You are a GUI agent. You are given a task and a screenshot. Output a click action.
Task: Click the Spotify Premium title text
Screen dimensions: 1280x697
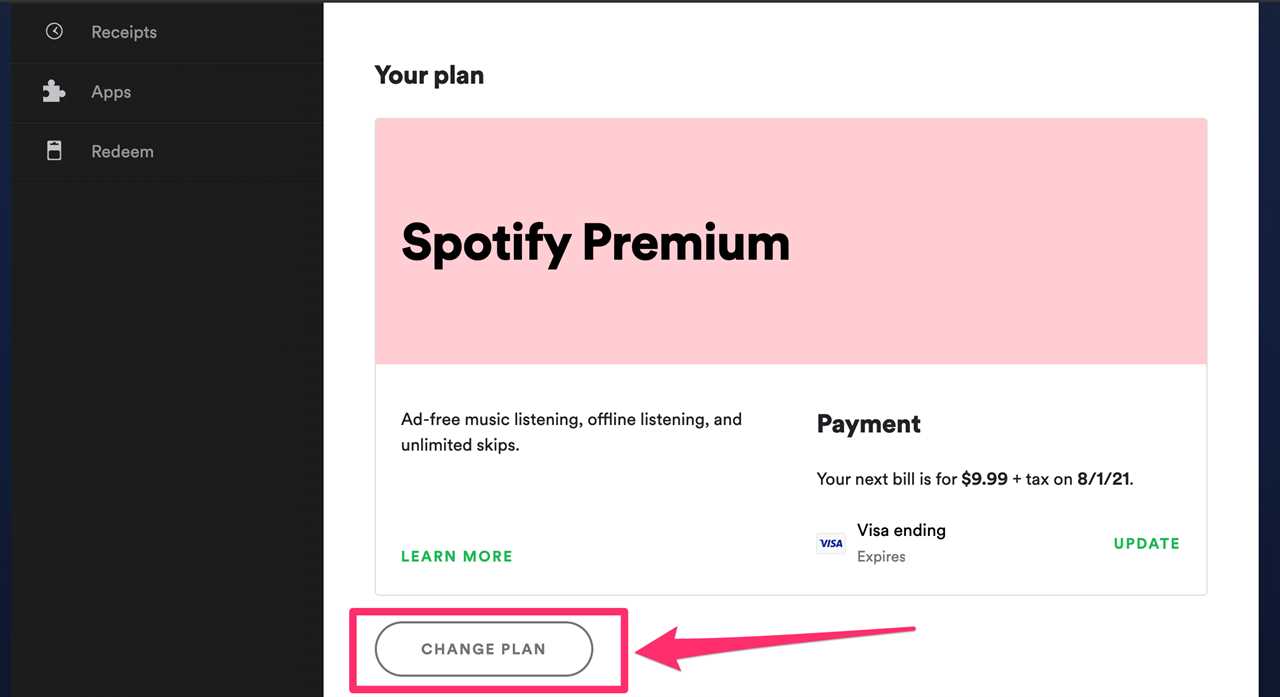pyautogui.click(x=595, y=242)
